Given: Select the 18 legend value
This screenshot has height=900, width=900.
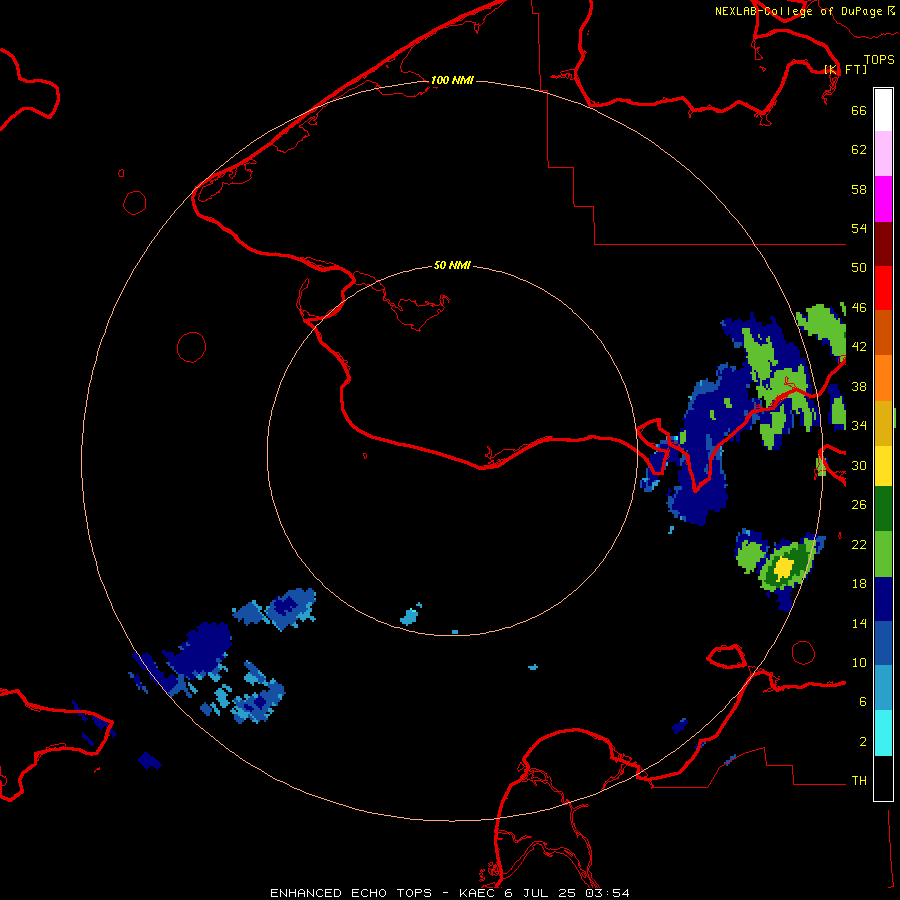Looking at the screenshot, I should [x=859, y=584].
